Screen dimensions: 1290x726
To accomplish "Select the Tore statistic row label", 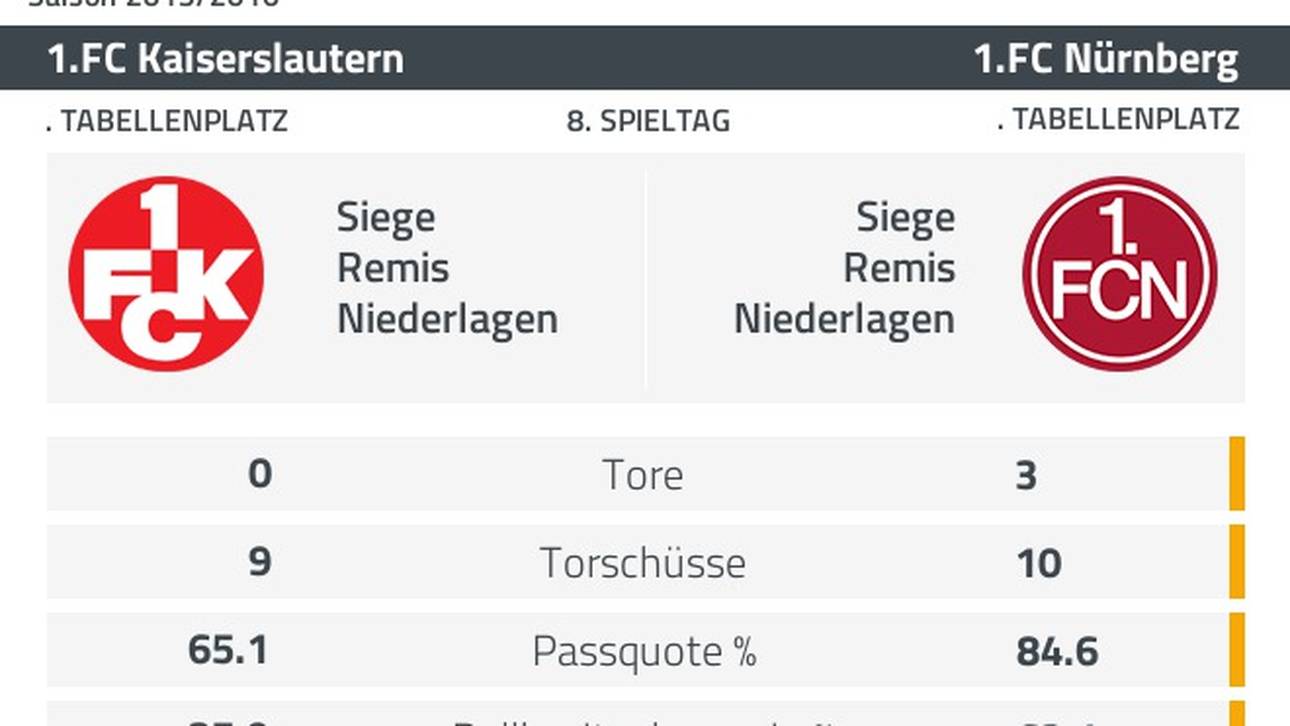I will click(x=643, y=475).
